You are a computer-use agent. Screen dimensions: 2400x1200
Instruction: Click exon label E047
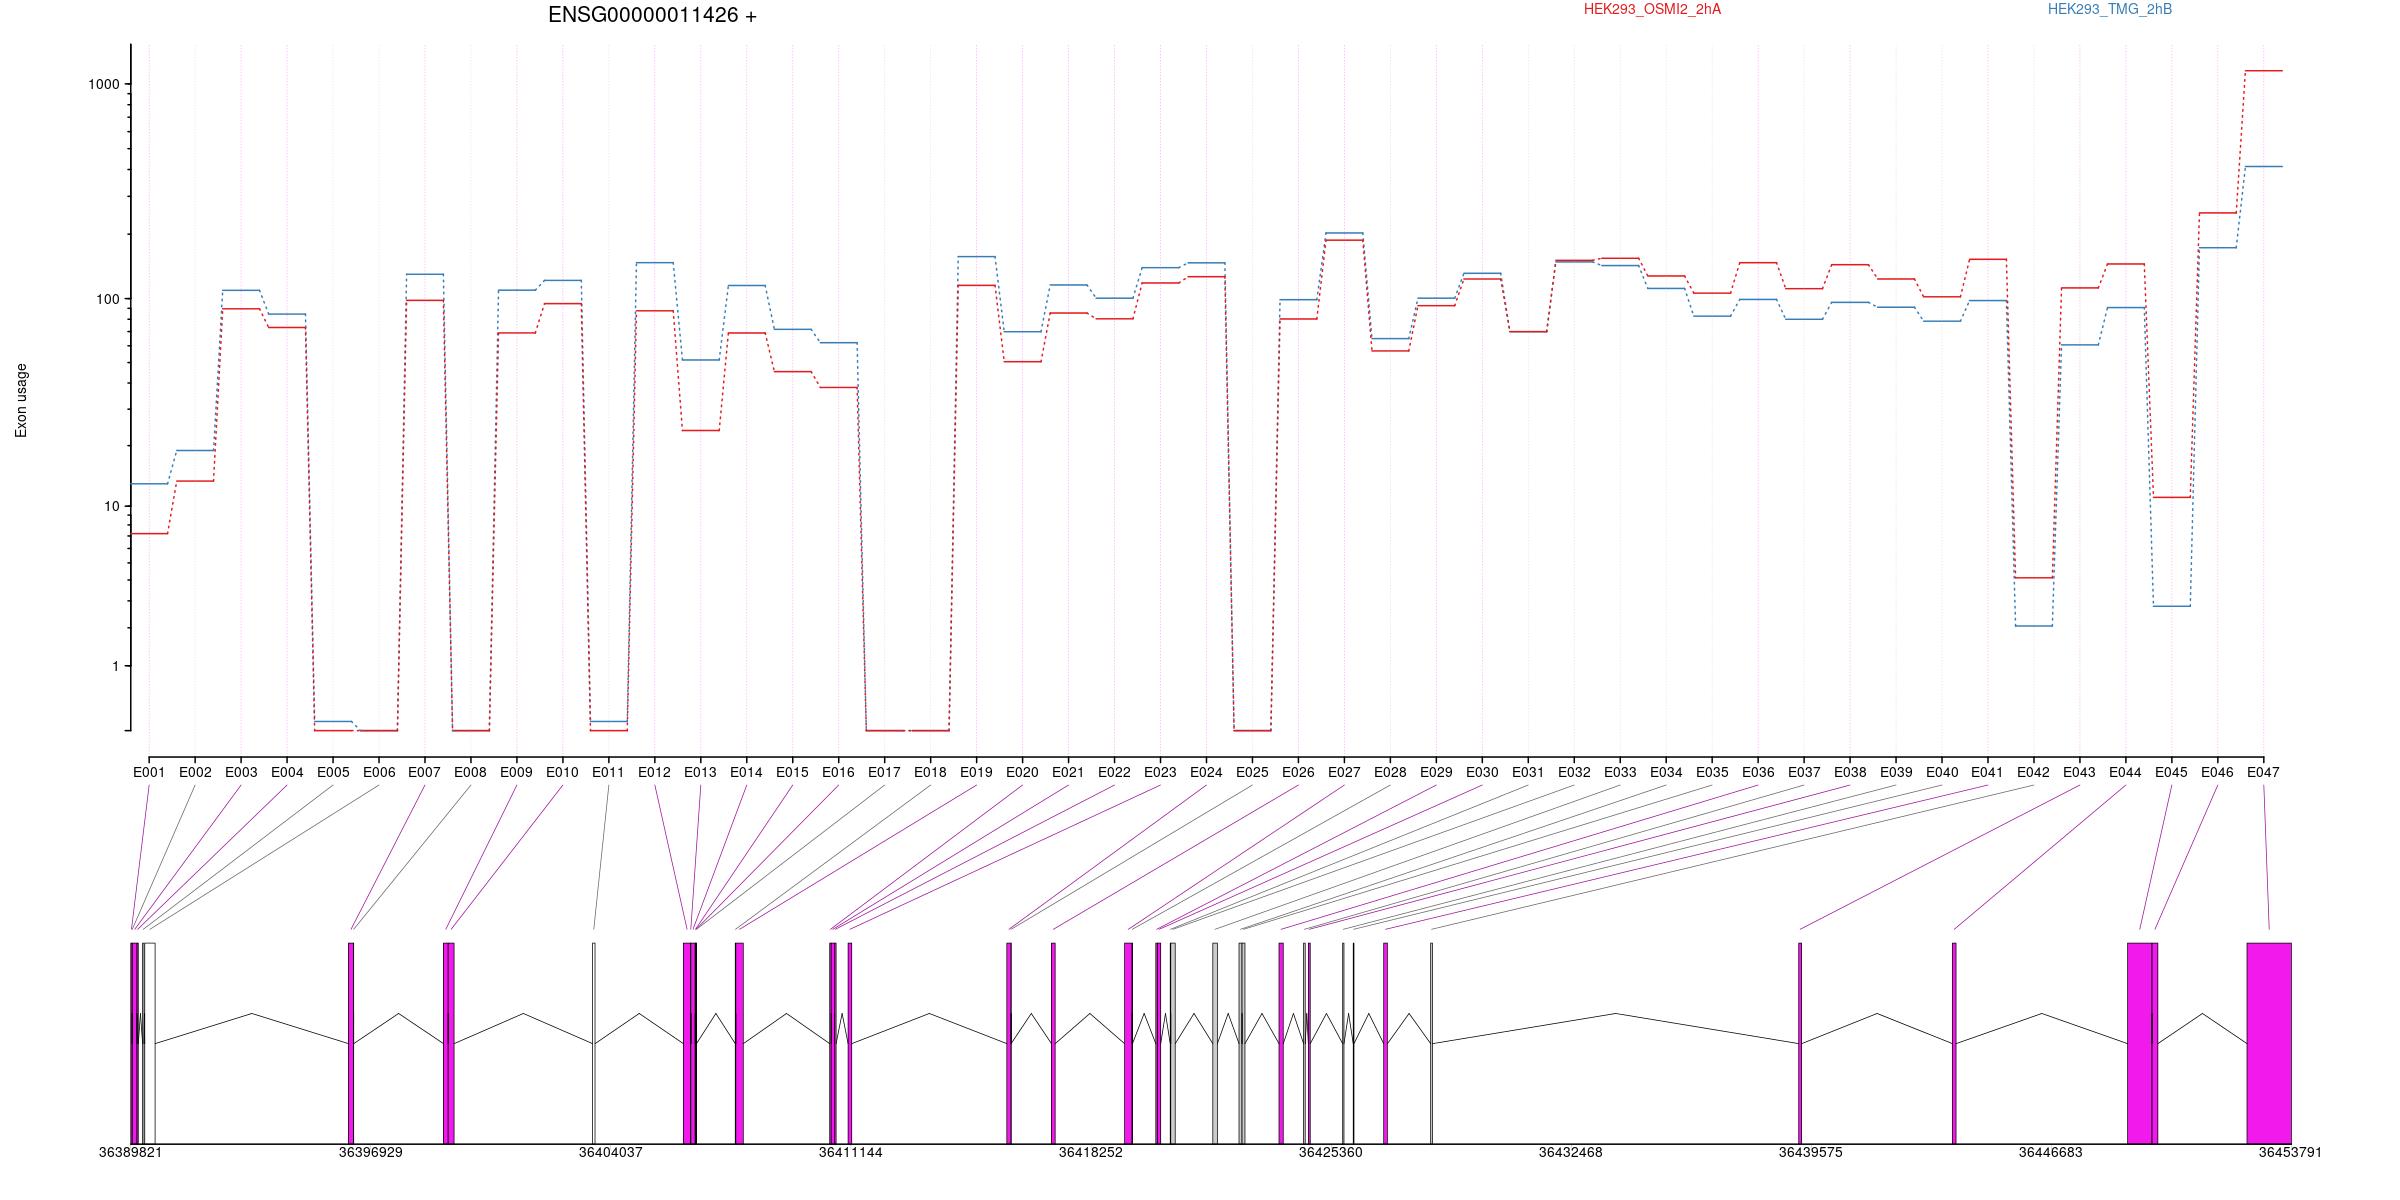click(x=2263, y=772)
